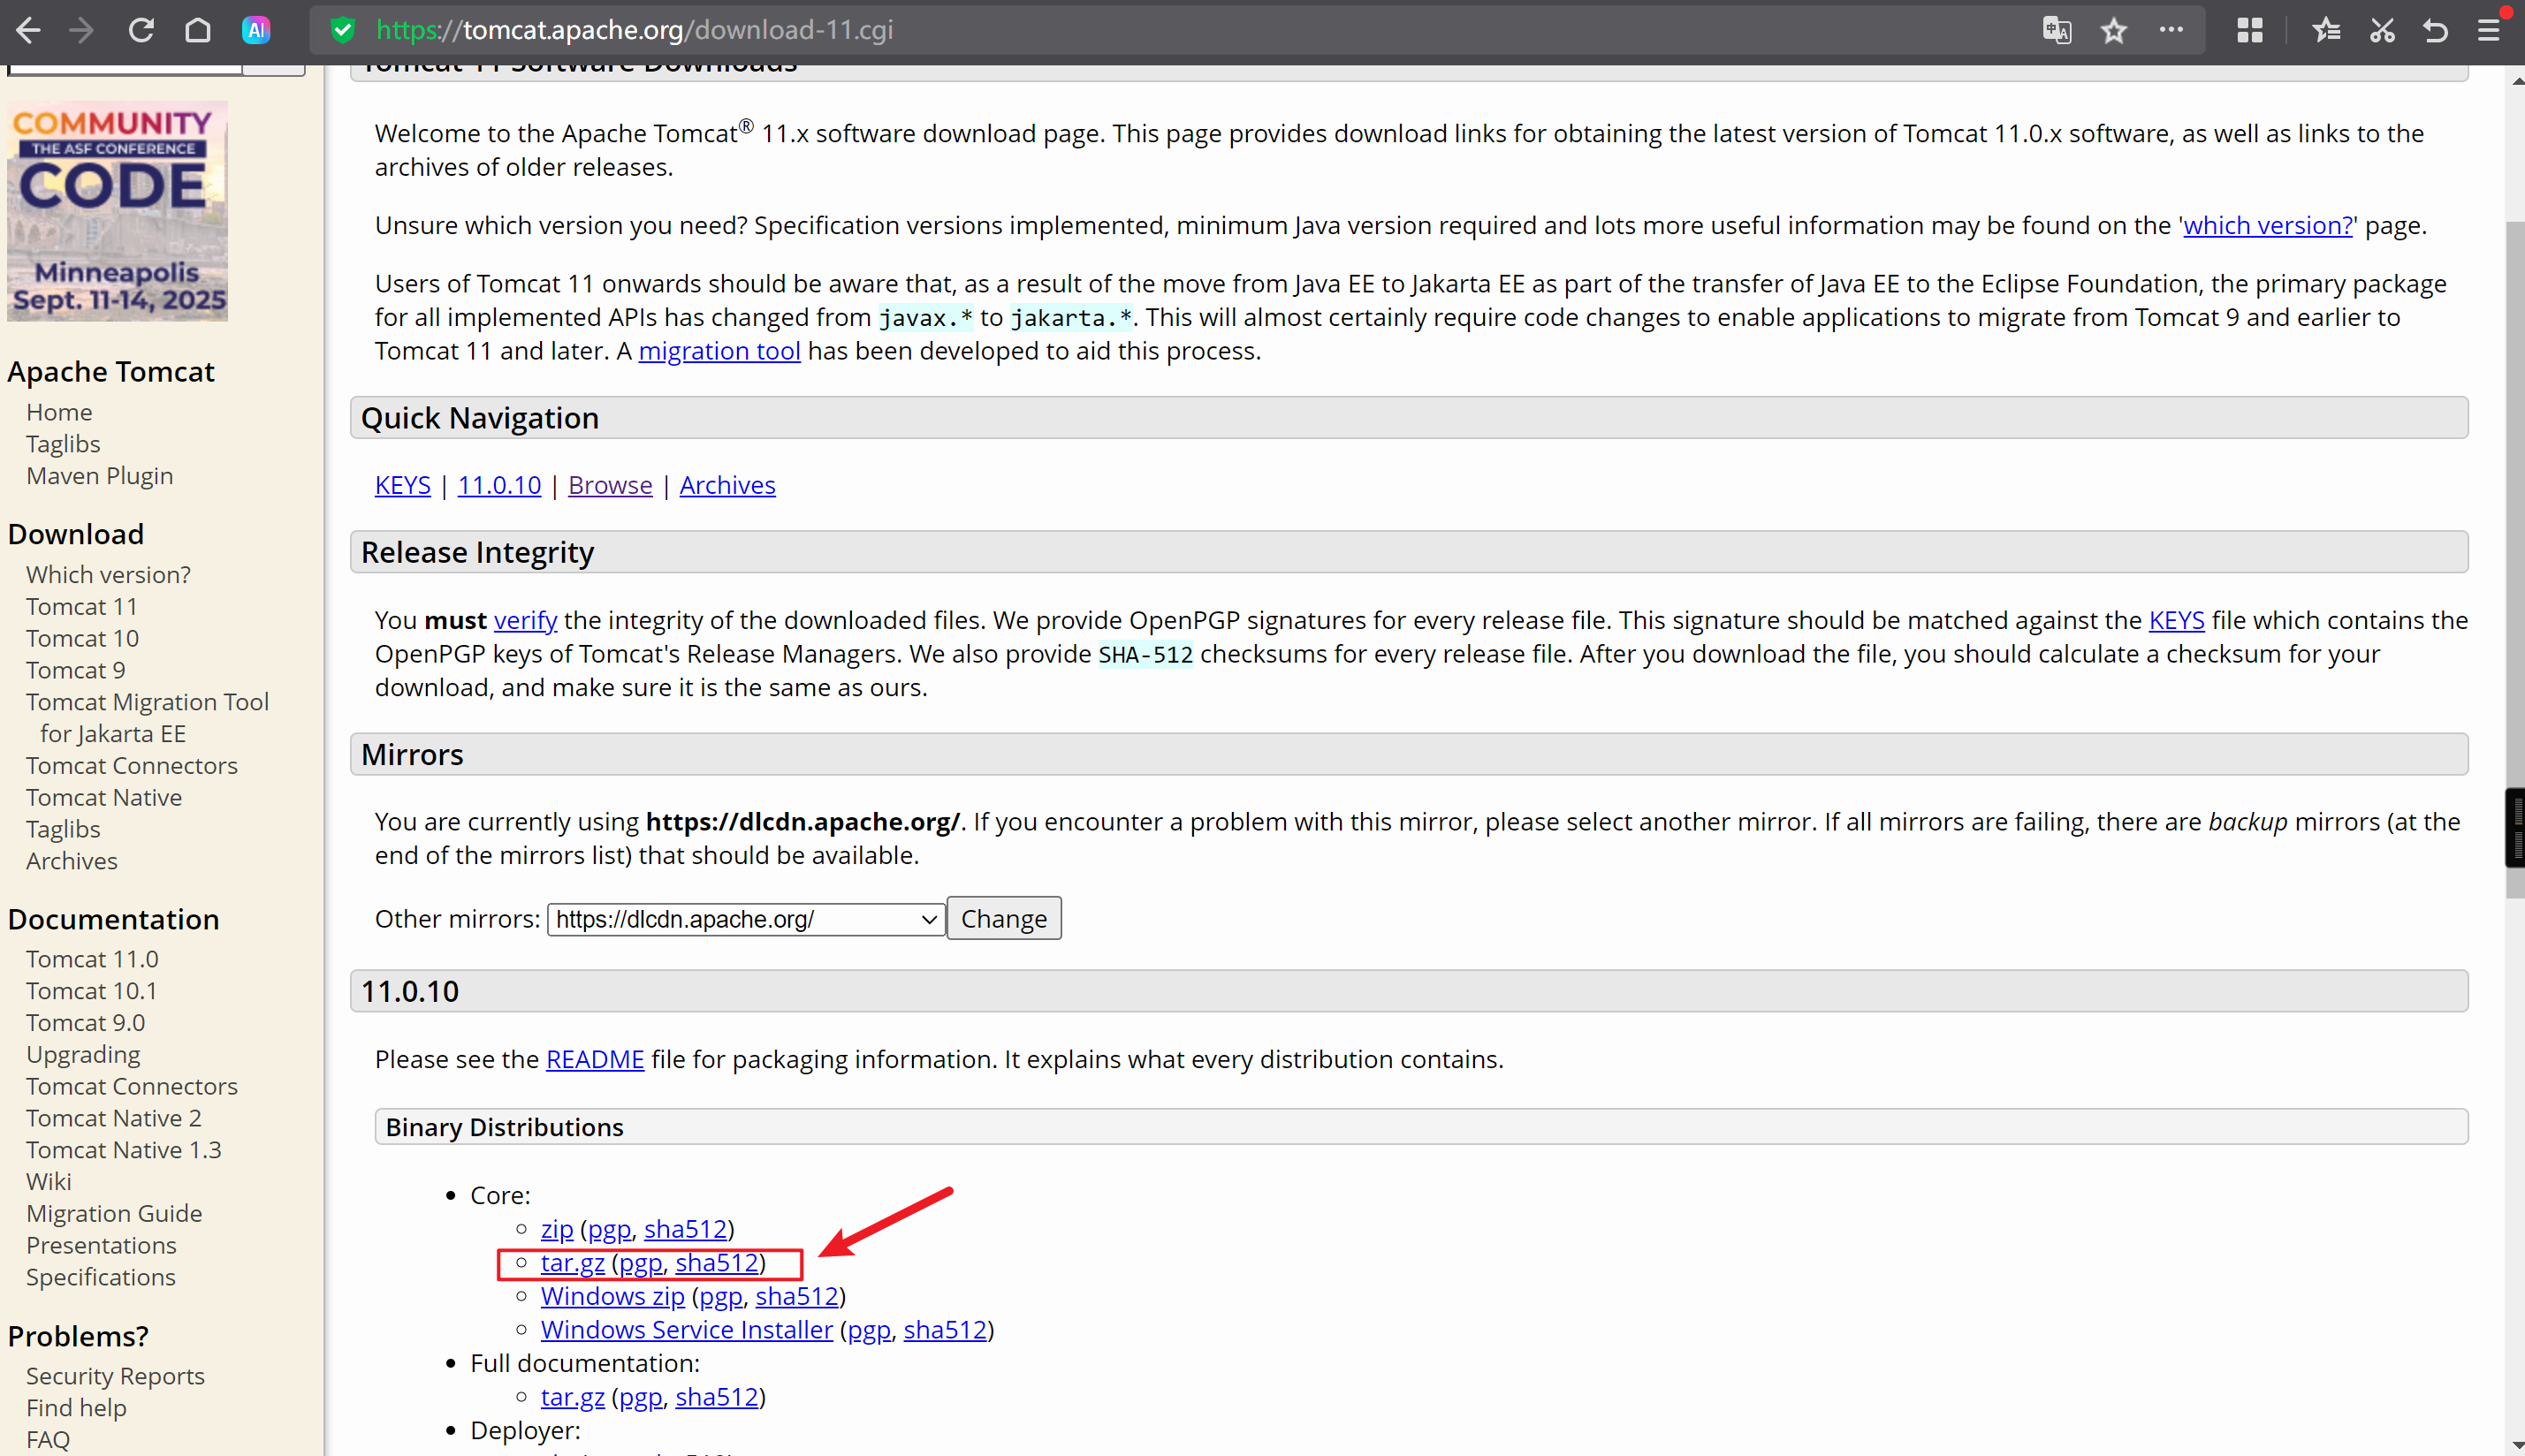Download the Core zip distribution
2525x1456 pixels.
pyautogui.click(x=557, y=1229)
